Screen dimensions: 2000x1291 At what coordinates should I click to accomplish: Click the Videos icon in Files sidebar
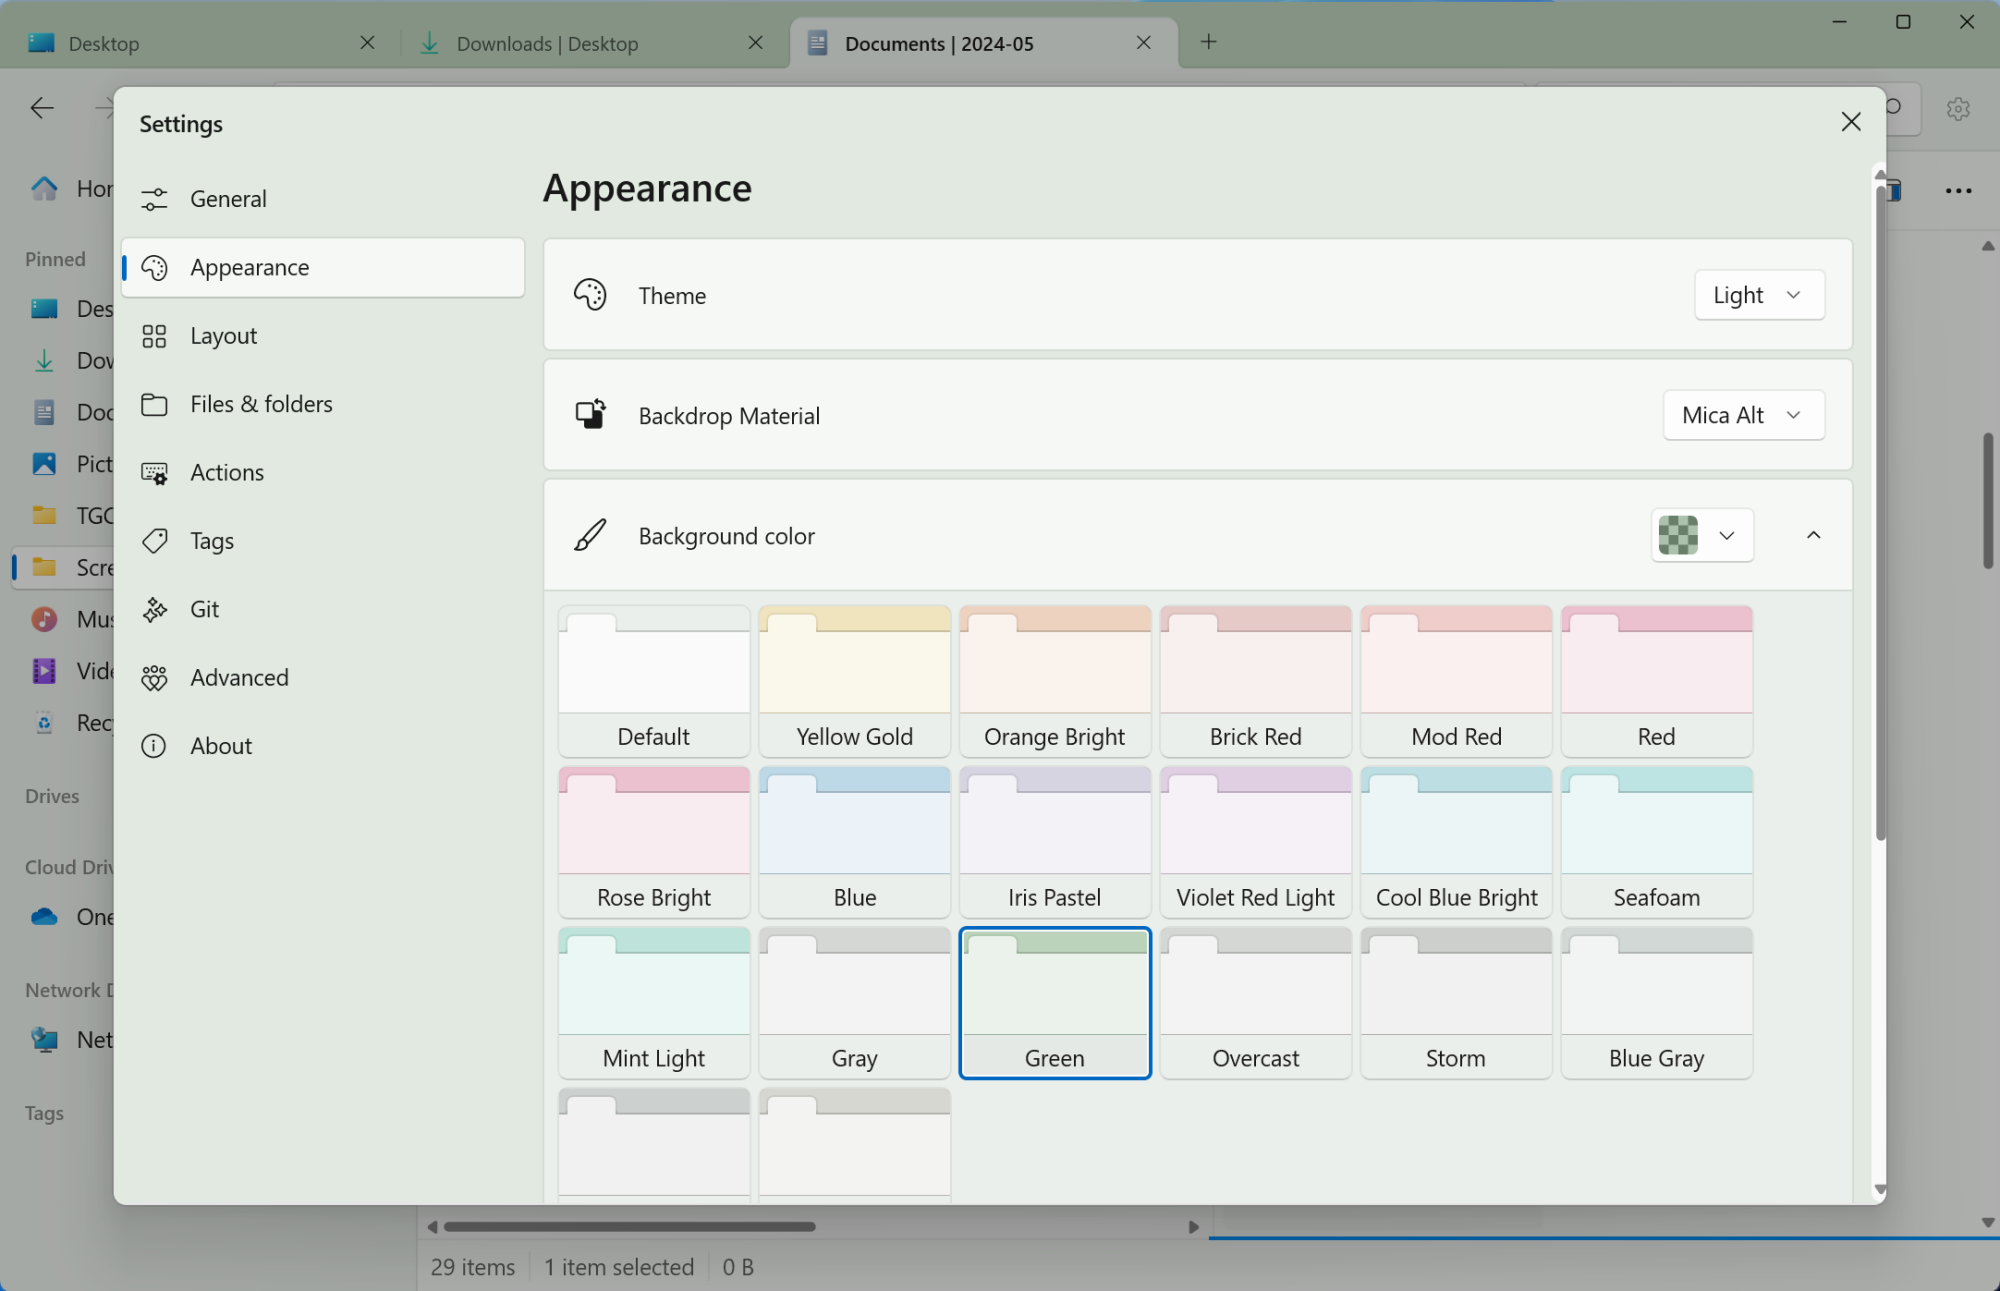coord(44,671)
